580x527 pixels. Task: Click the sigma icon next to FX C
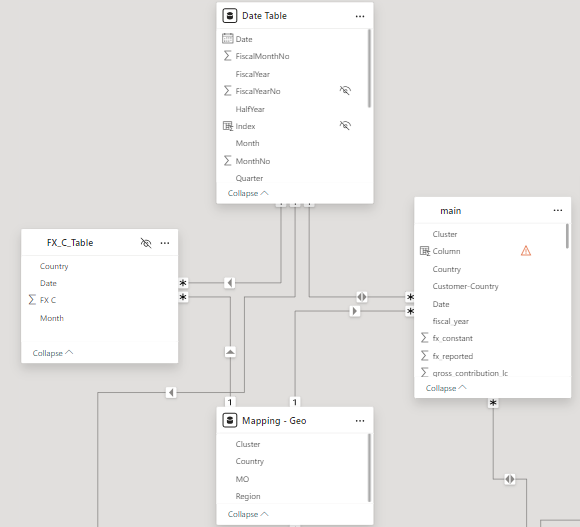32,300
